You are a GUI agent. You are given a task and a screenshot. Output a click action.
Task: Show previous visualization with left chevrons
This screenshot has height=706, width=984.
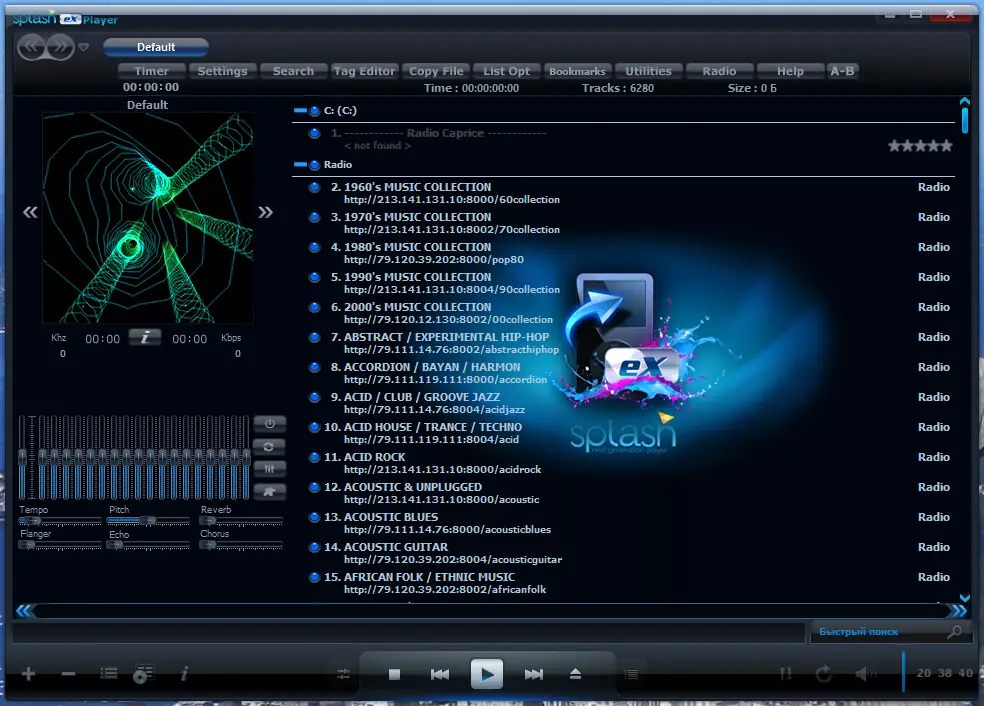(x=30, y=212)
